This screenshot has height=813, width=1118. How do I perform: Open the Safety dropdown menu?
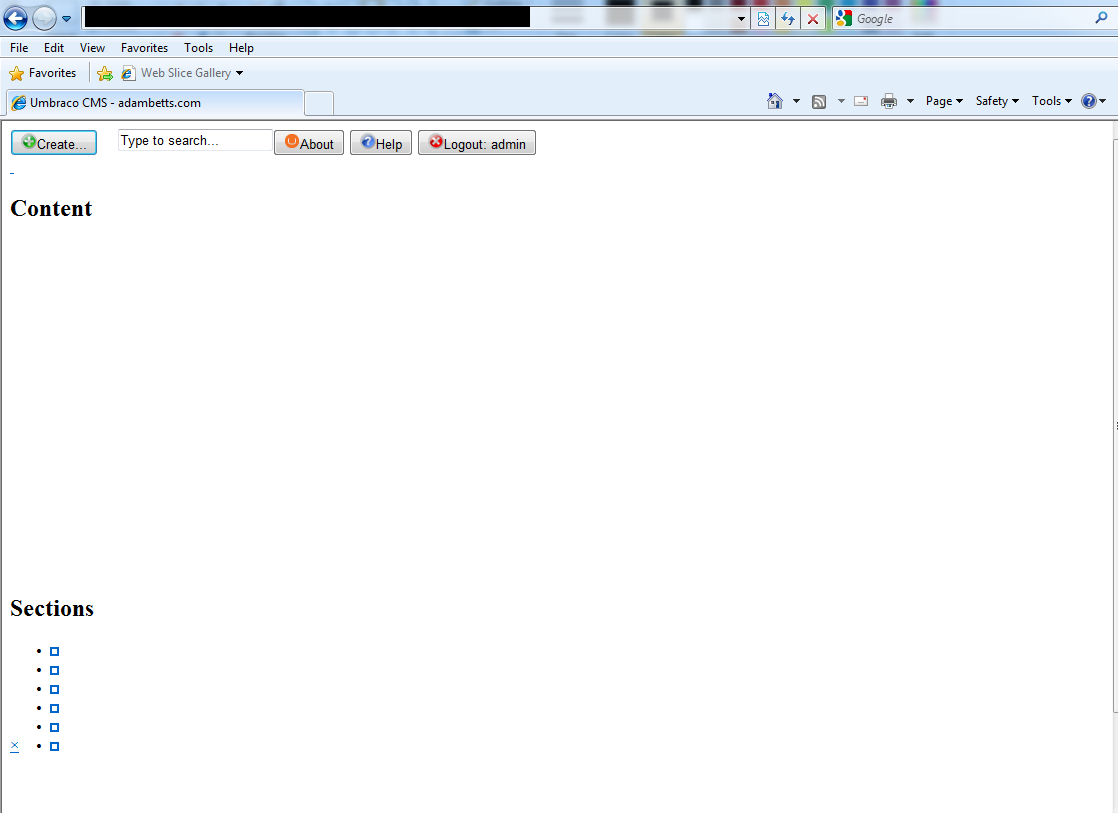(x=997, y=101)
